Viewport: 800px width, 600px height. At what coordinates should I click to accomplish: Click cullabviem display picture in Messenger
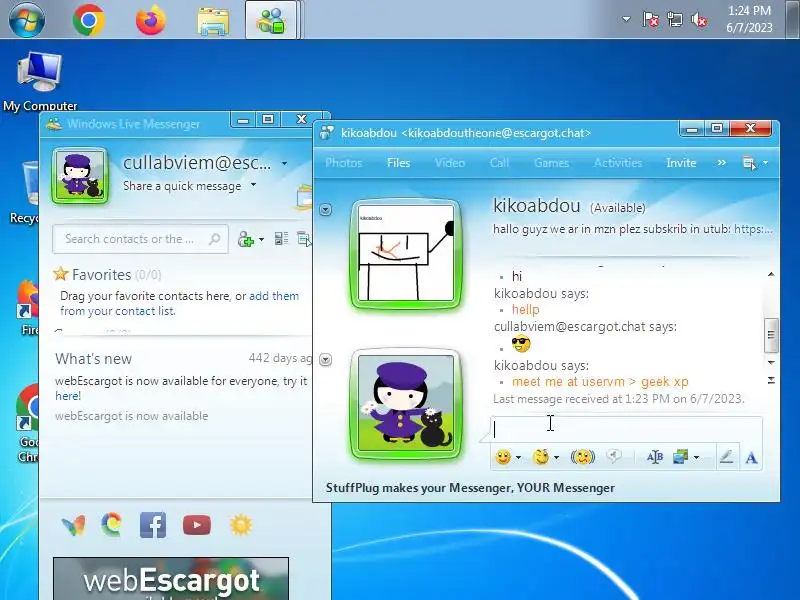80,176
